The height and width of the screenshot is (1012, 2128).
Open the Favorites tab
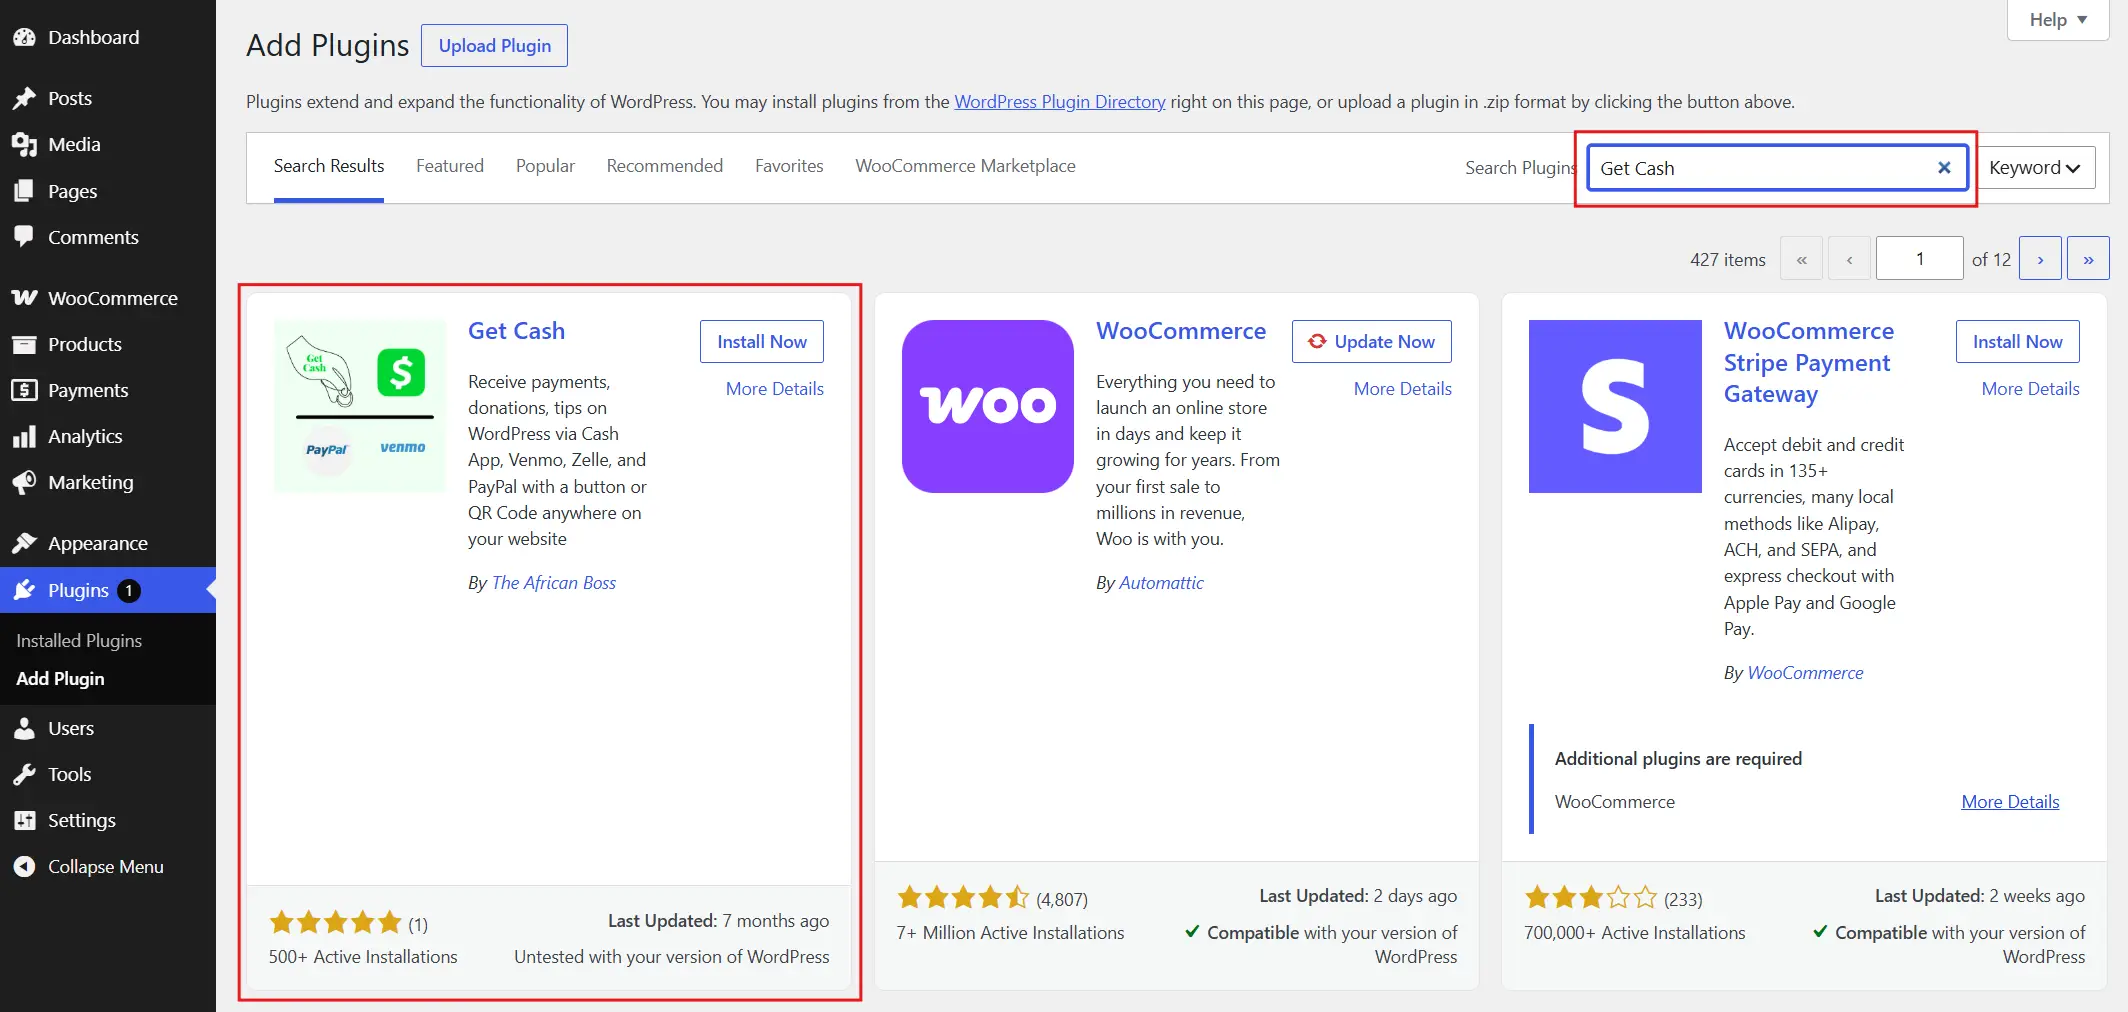(x=789, y=166)
